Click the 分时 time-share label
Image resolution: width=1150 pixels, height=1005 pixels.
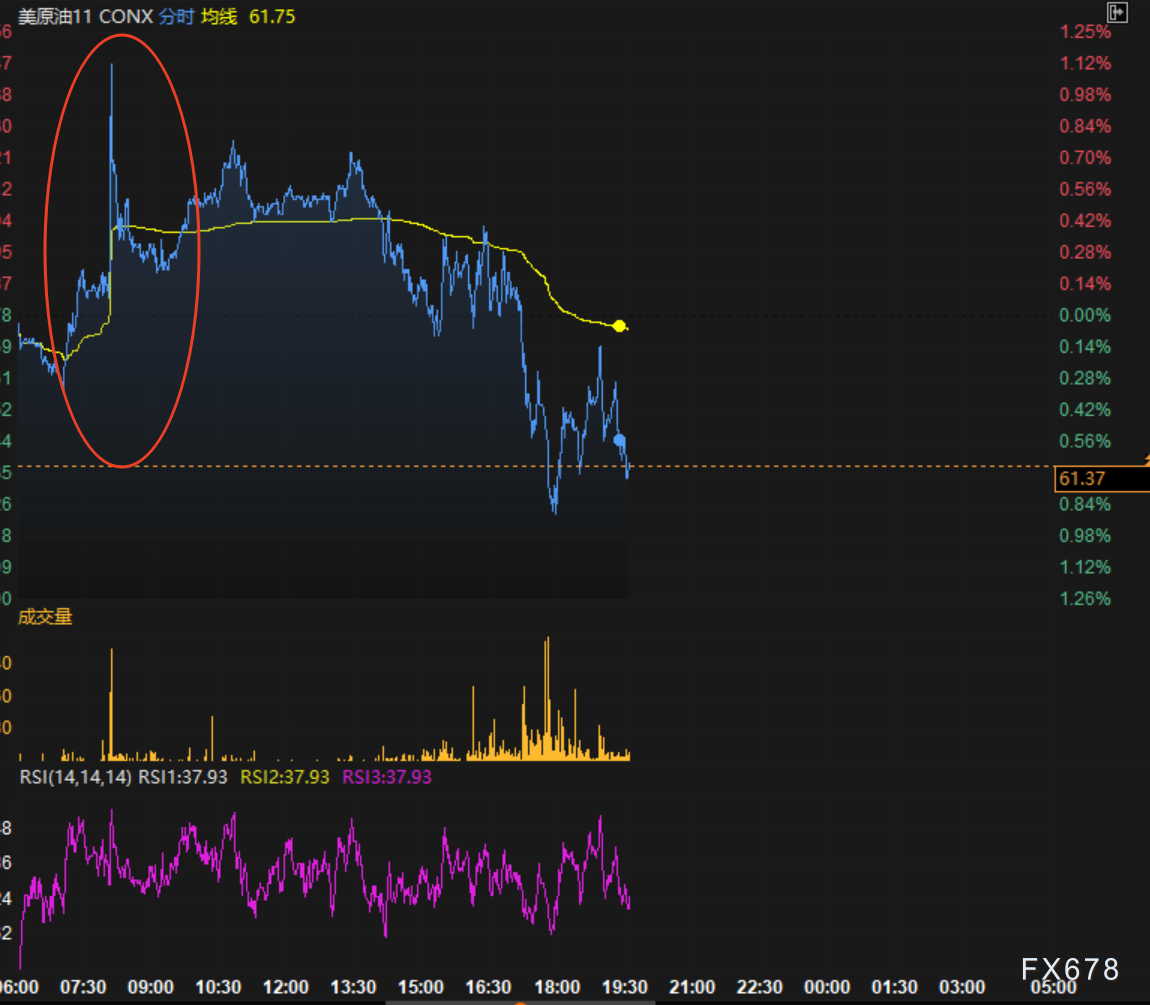coord(176,17)
